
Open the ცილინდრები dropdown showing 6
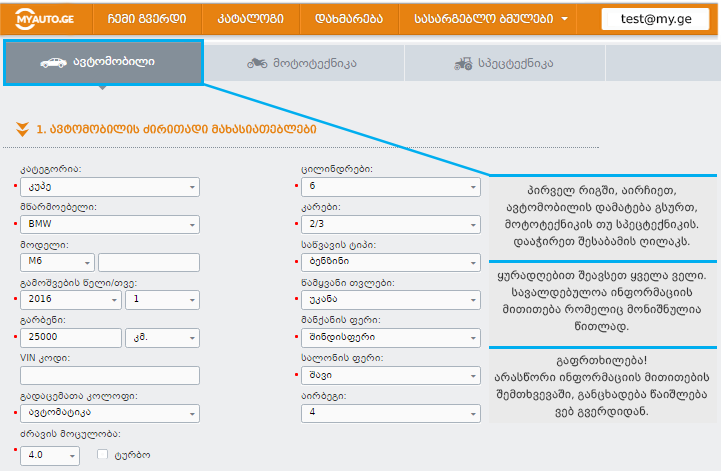pos(391,187)
